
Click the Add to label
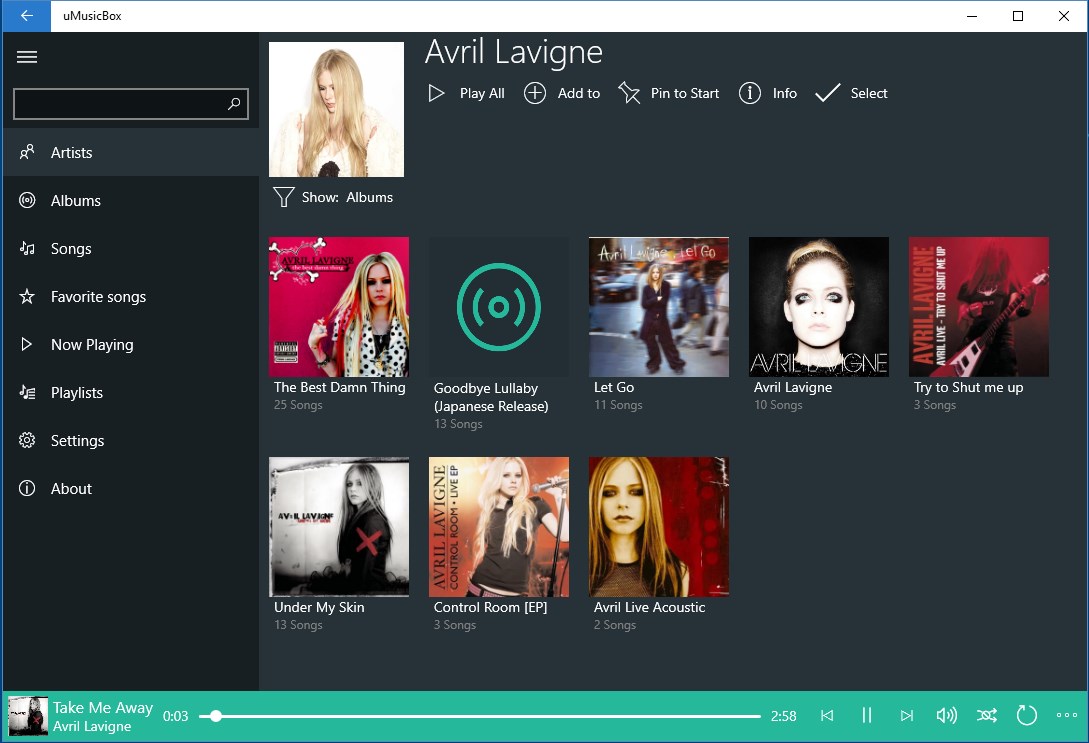point(579,93)
